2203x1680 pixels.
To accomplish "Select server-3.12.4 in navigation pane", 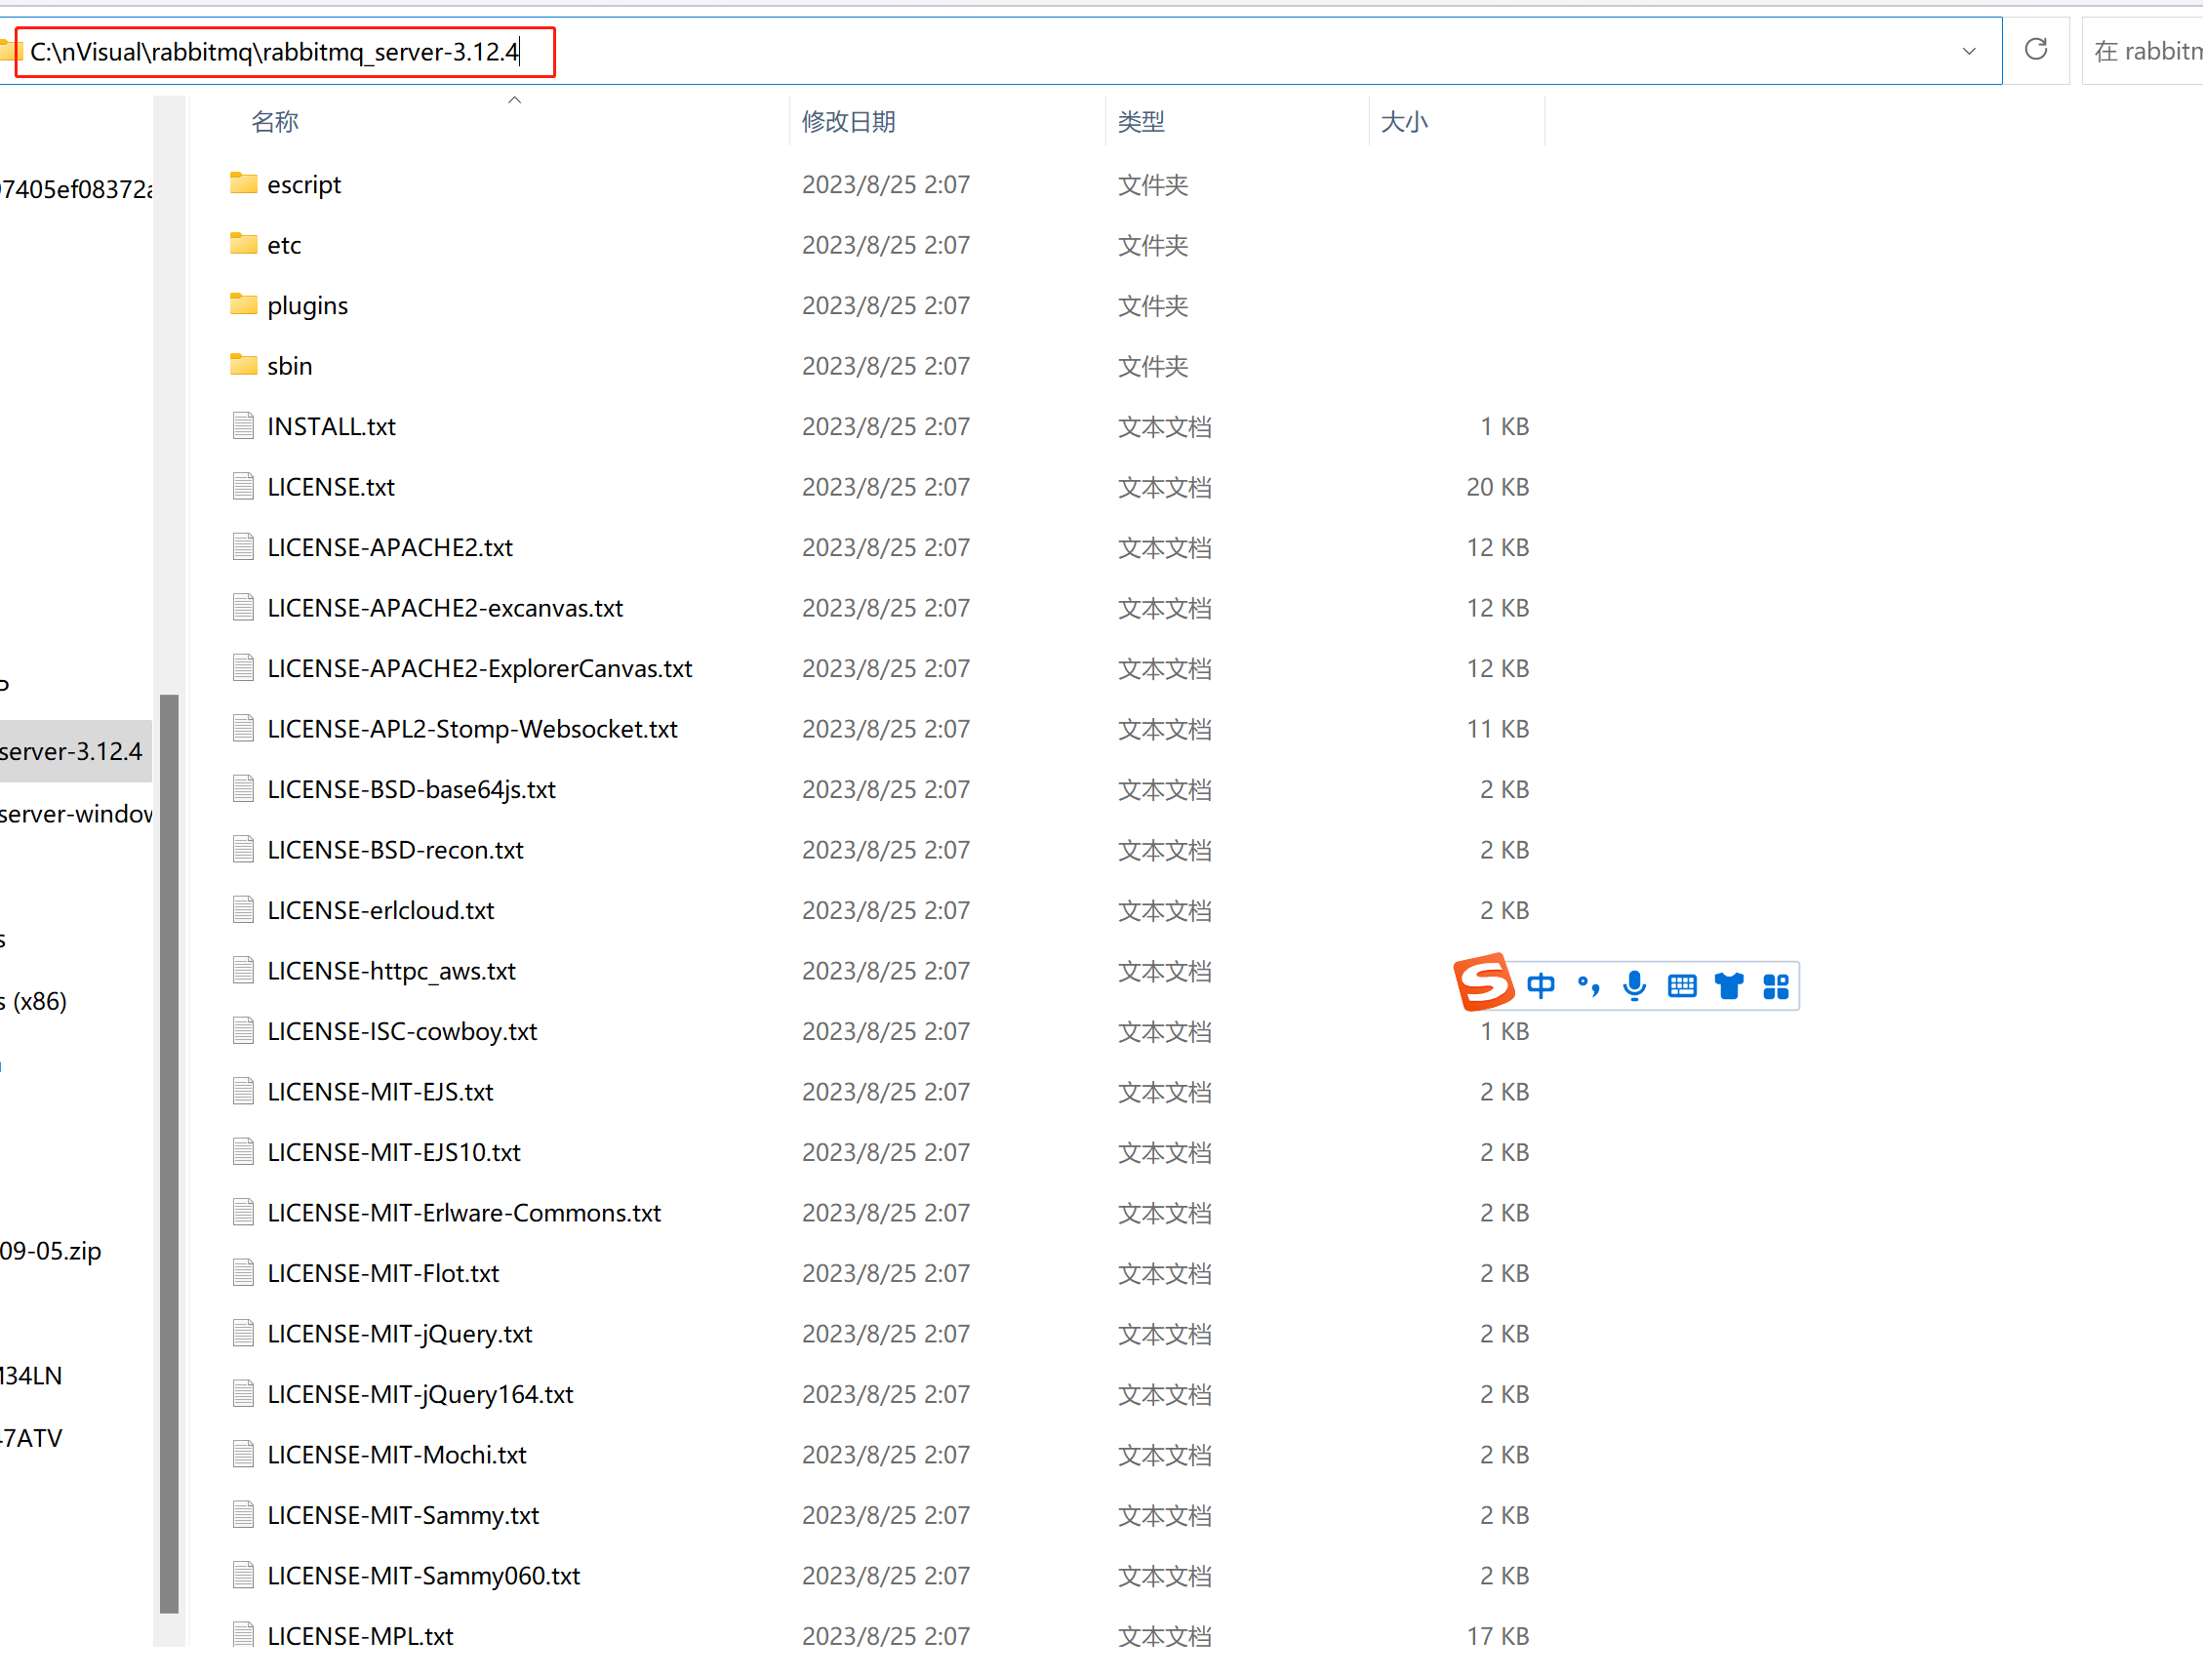I will pos(72,751).
